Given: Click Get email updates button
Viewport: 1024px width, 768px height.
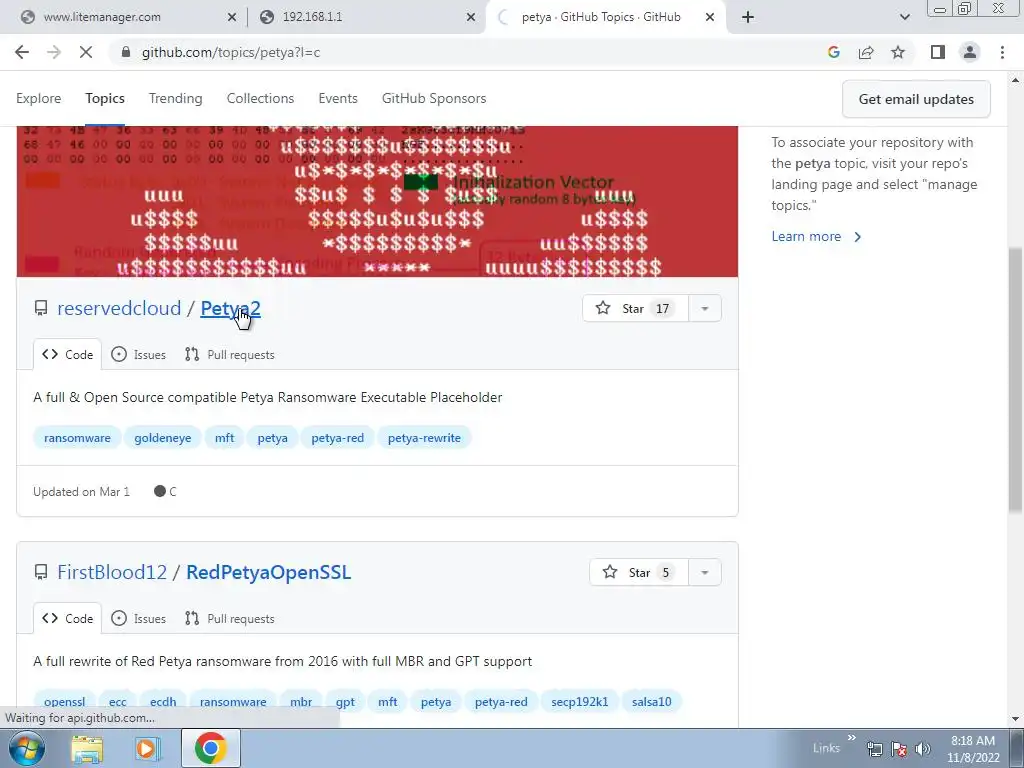Looking at the screenshot, I should pyautogui.click(x=916, y=99).
